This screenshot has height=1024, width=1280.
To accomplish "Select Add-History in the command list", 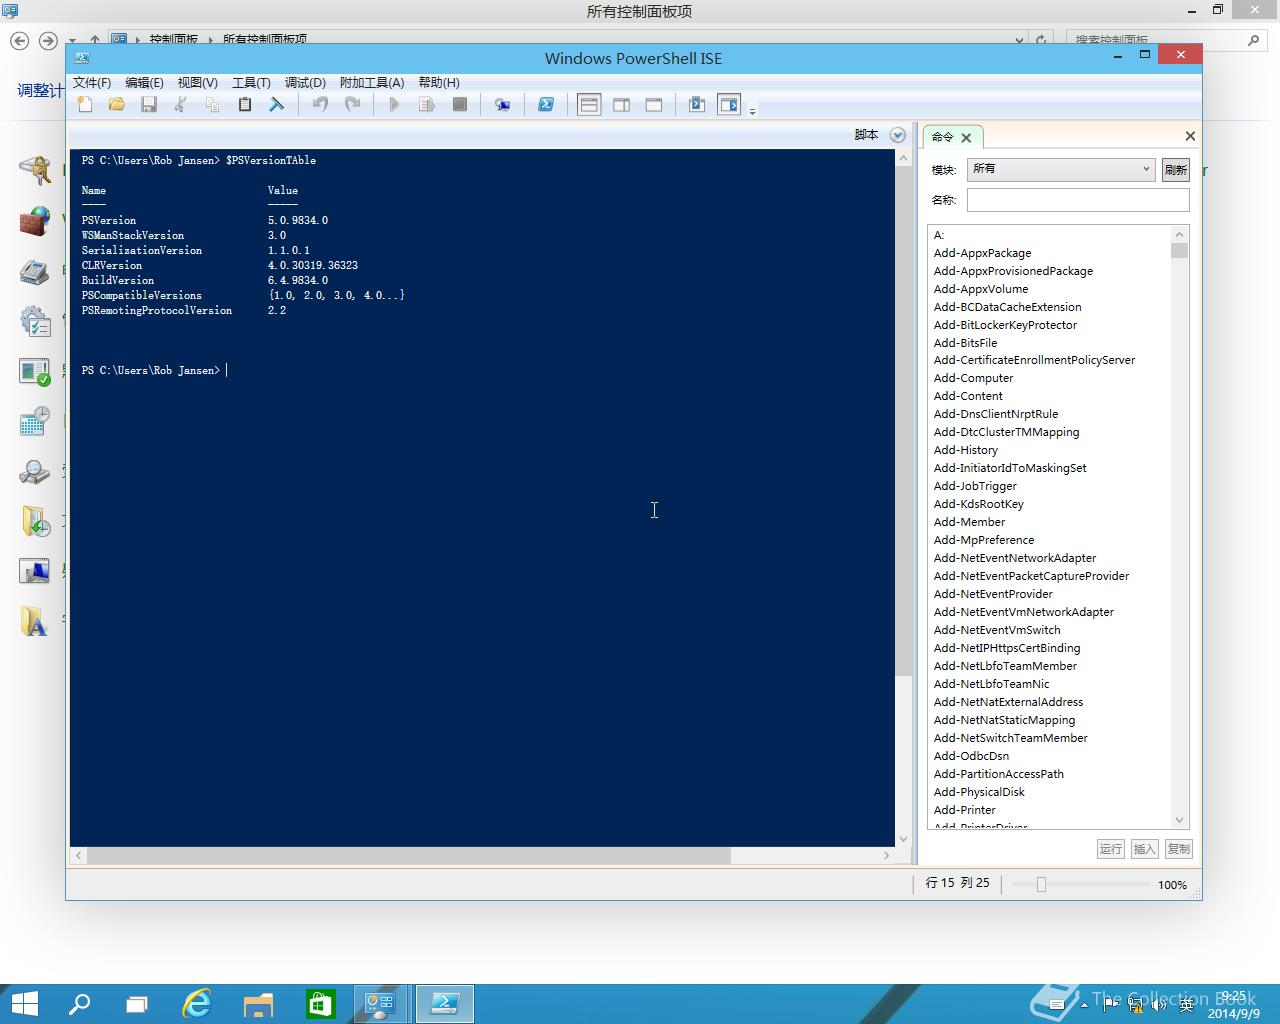I will (x=965, y=450).
